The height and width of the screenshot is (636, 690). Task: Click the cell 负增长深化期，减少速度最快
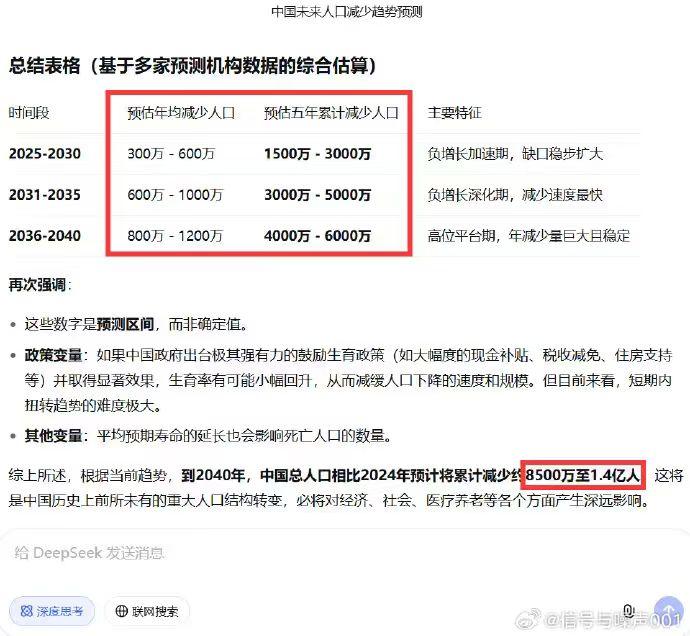tap(515, 195)
